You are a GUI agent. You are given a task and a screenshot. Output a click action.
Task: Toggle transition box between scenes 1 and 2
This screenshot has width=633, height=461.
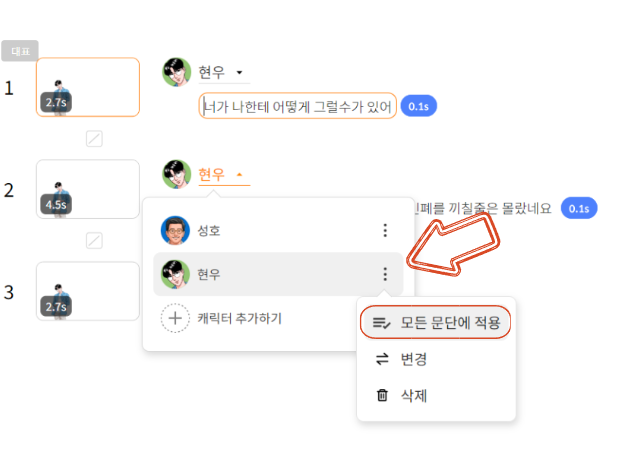click(94, 138)
